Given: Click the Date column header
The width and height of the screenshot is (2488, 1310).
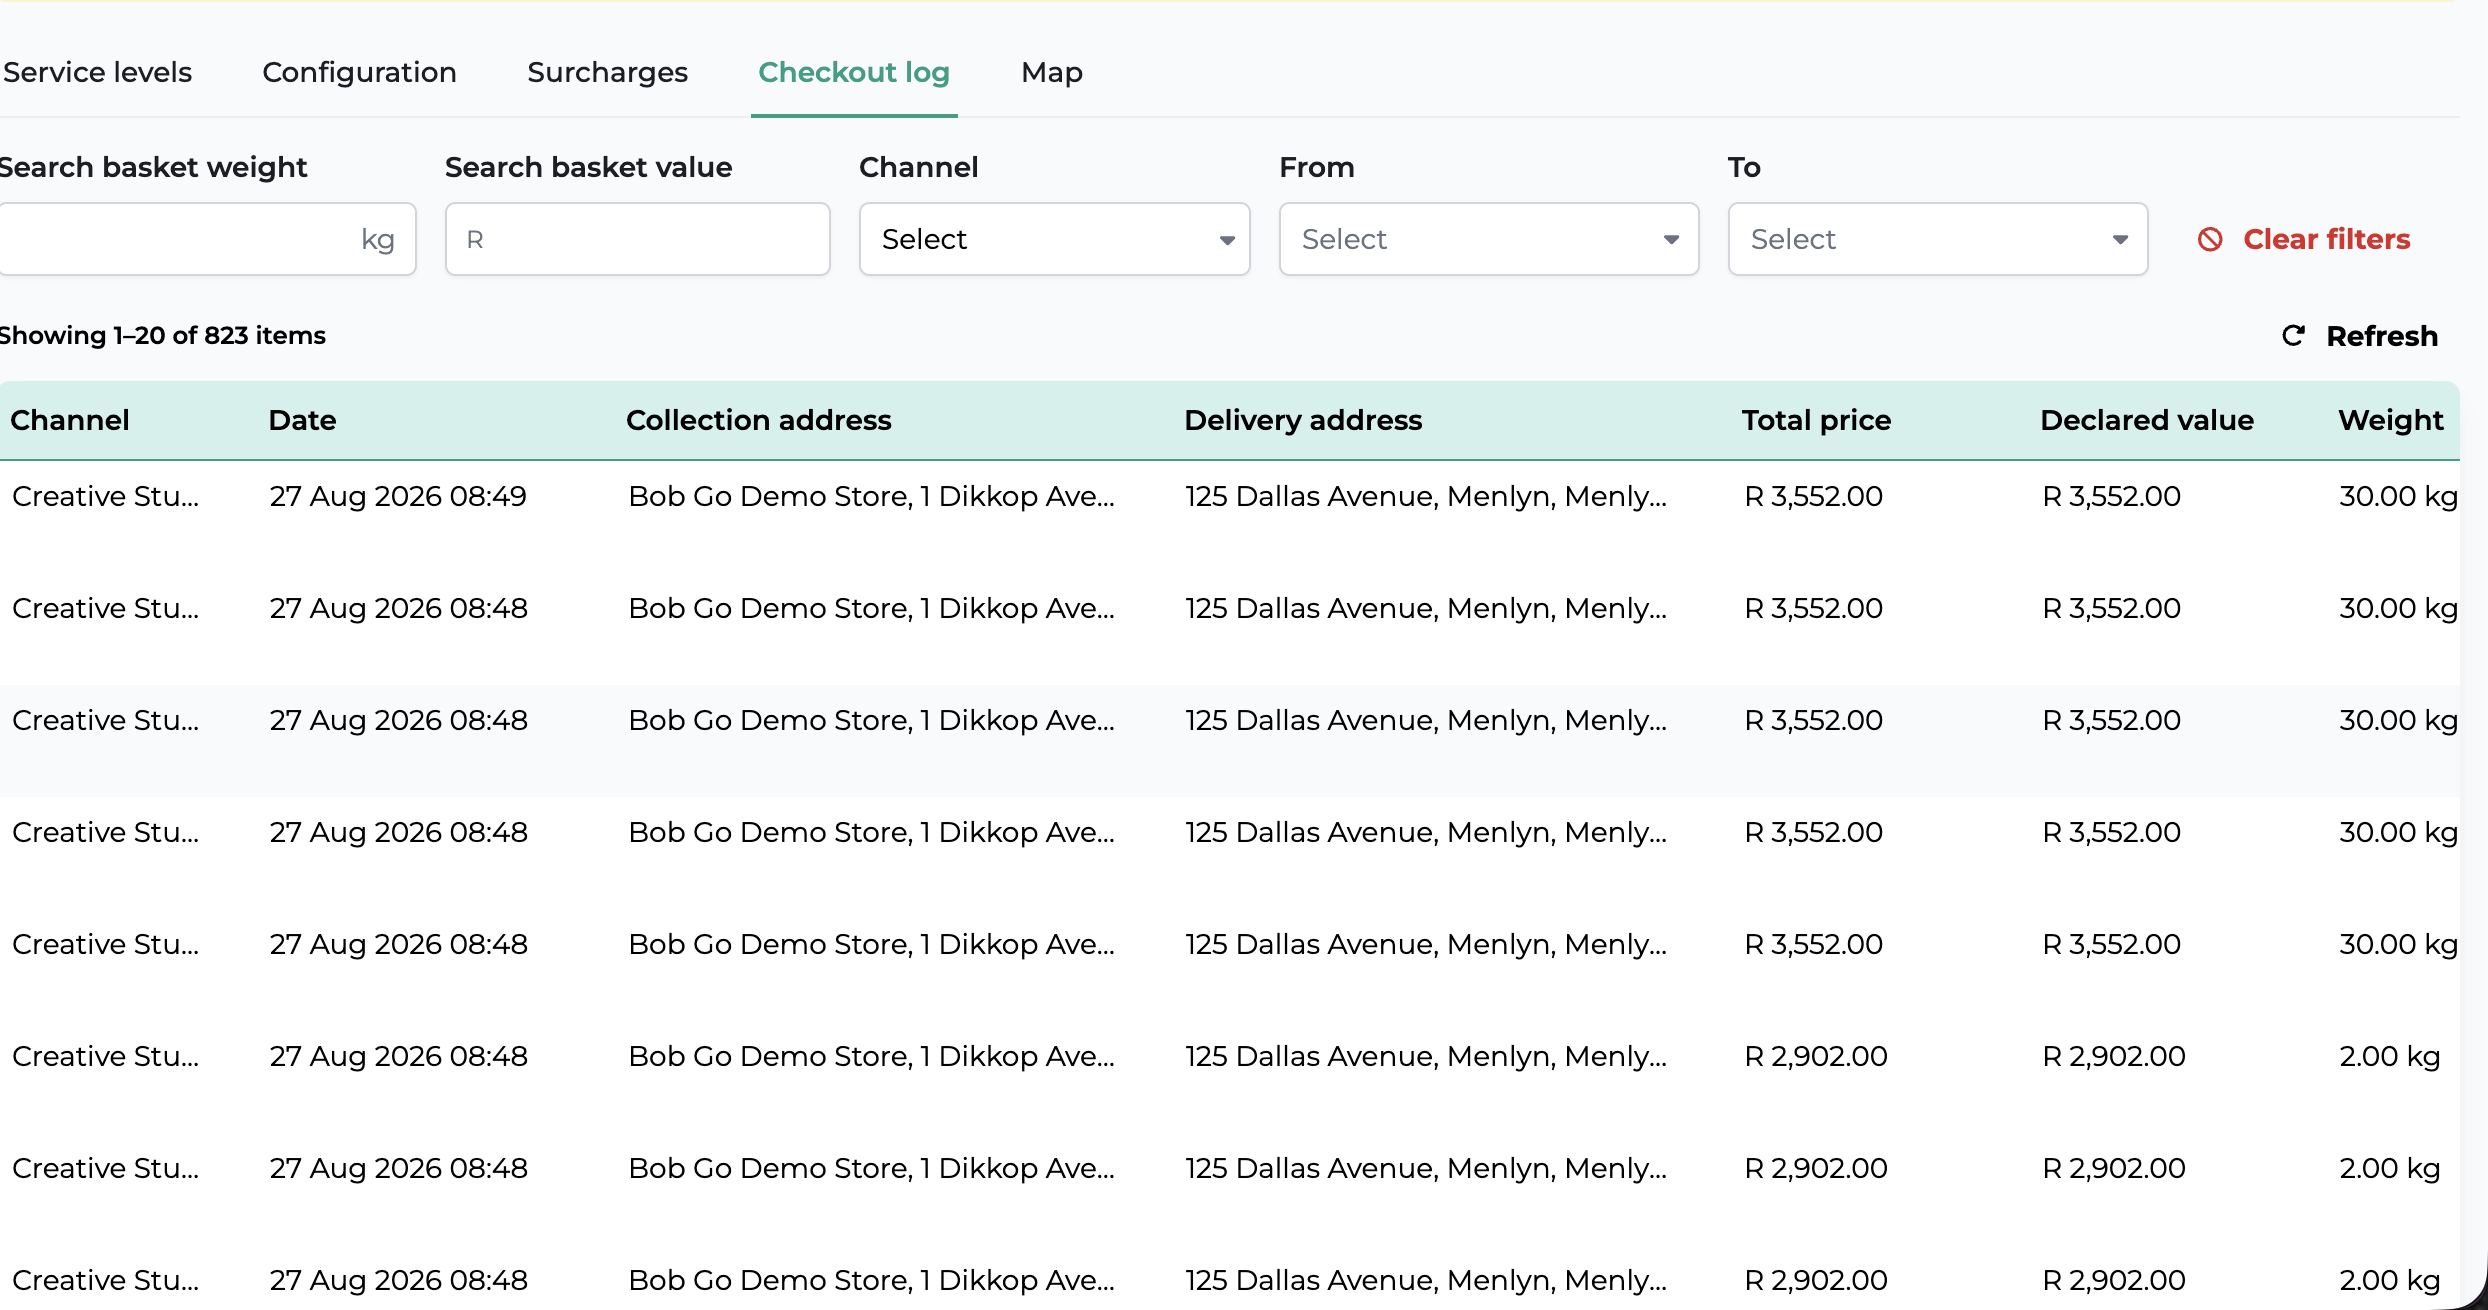Looking at the screenshot, I should [302, 420].
